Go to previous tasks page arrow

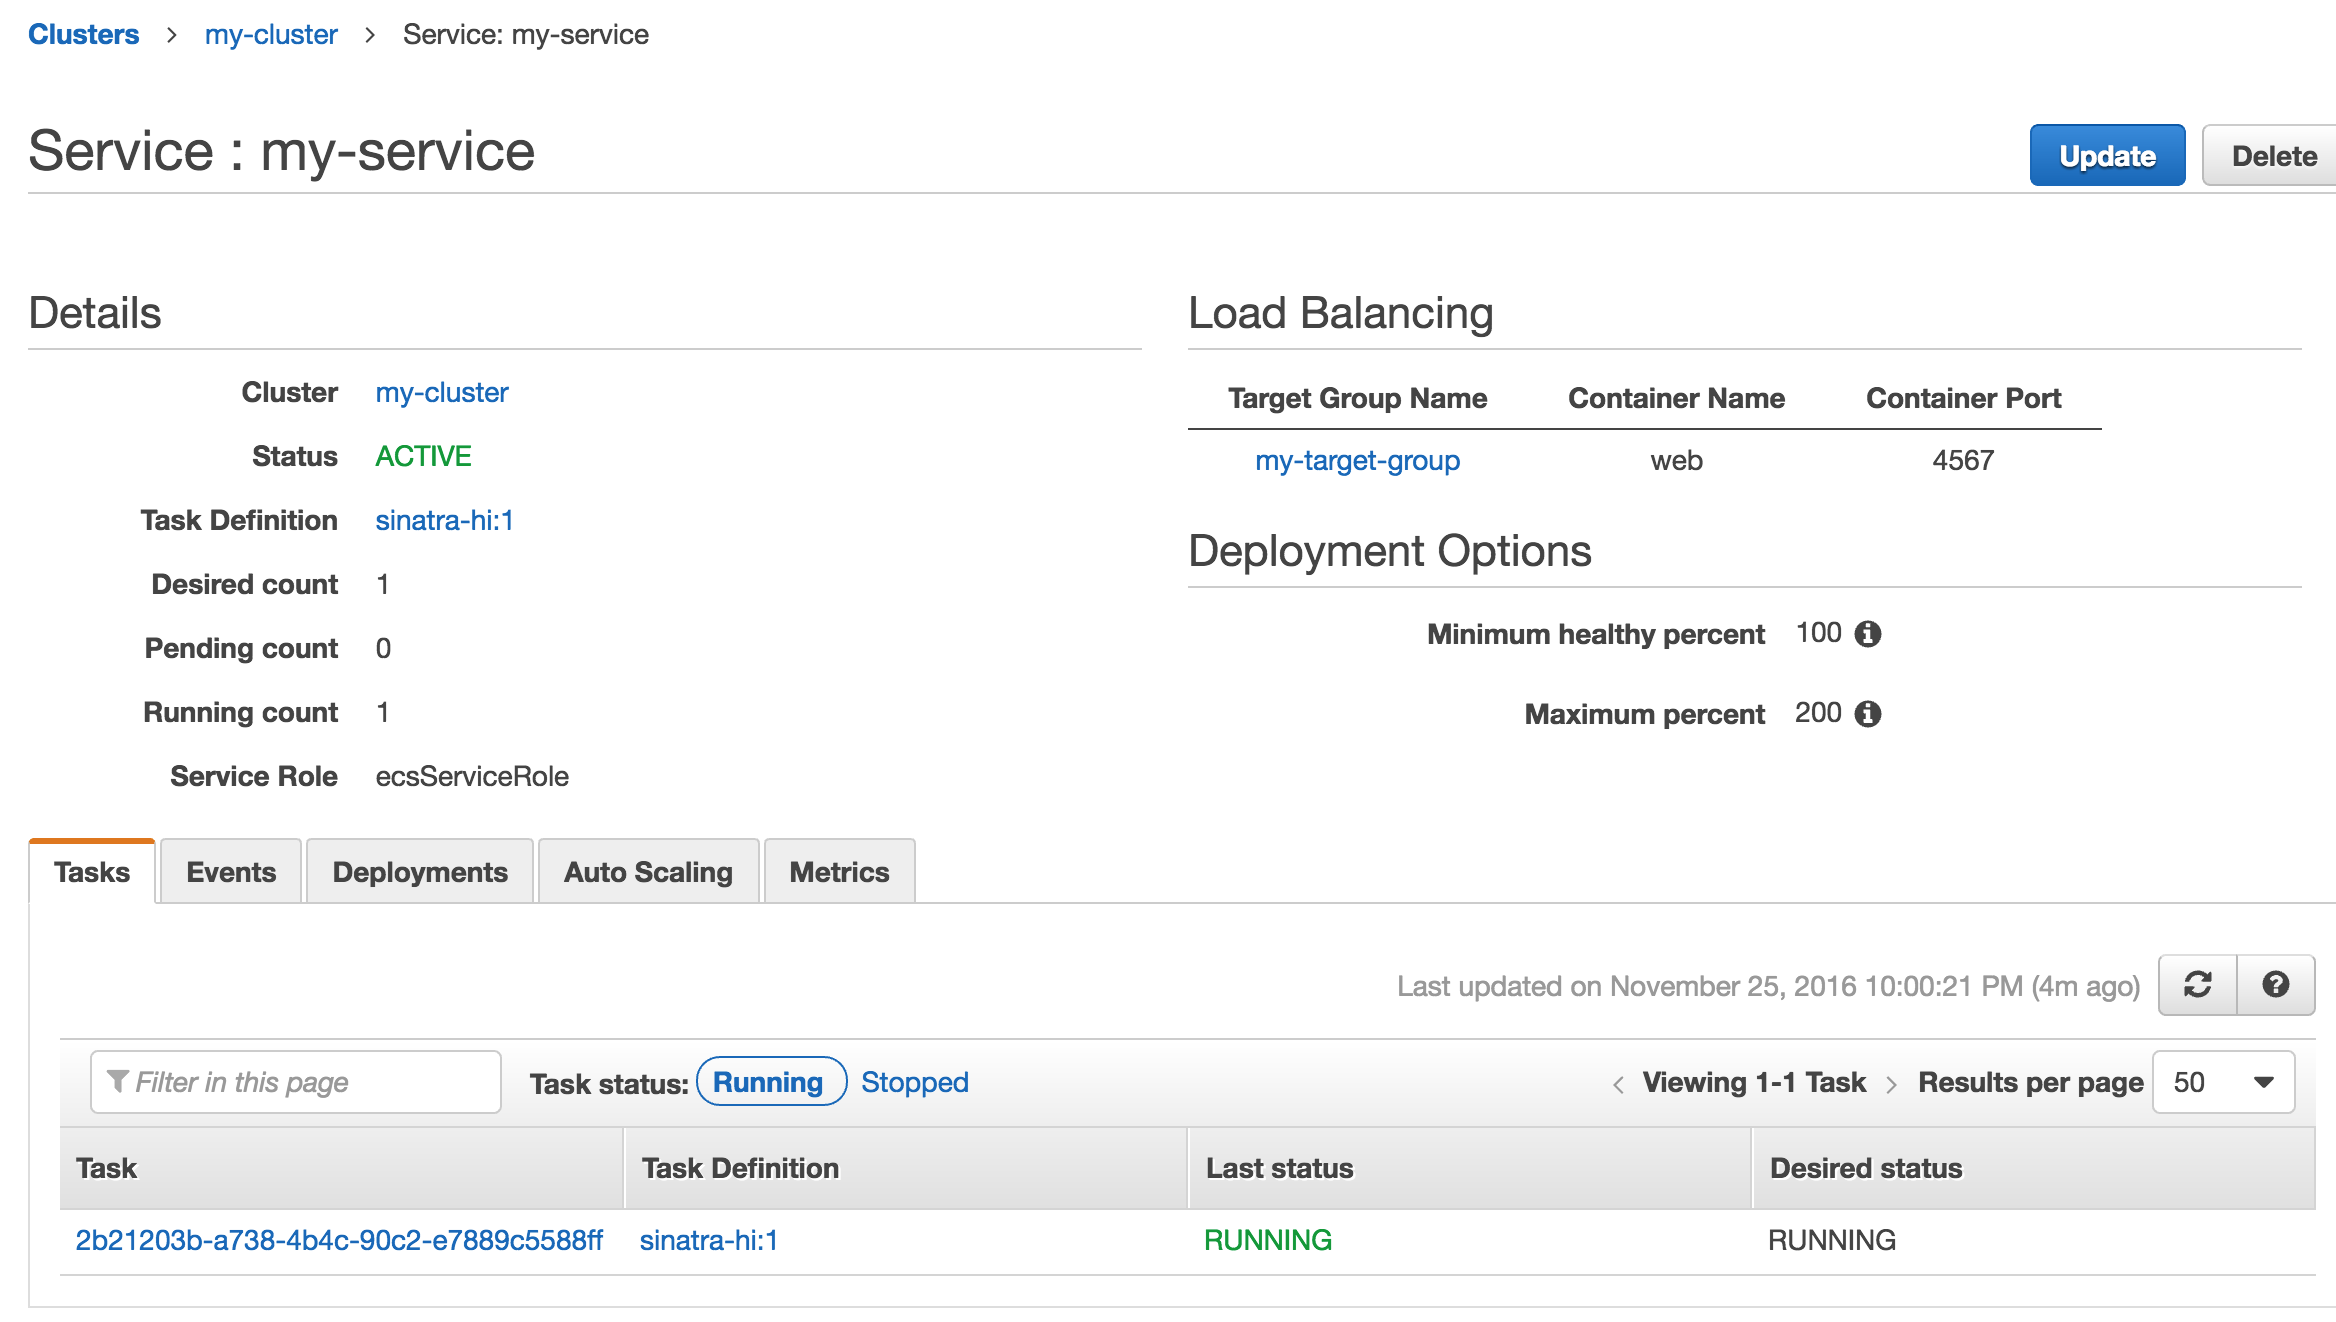[x=1618, y=1084]
